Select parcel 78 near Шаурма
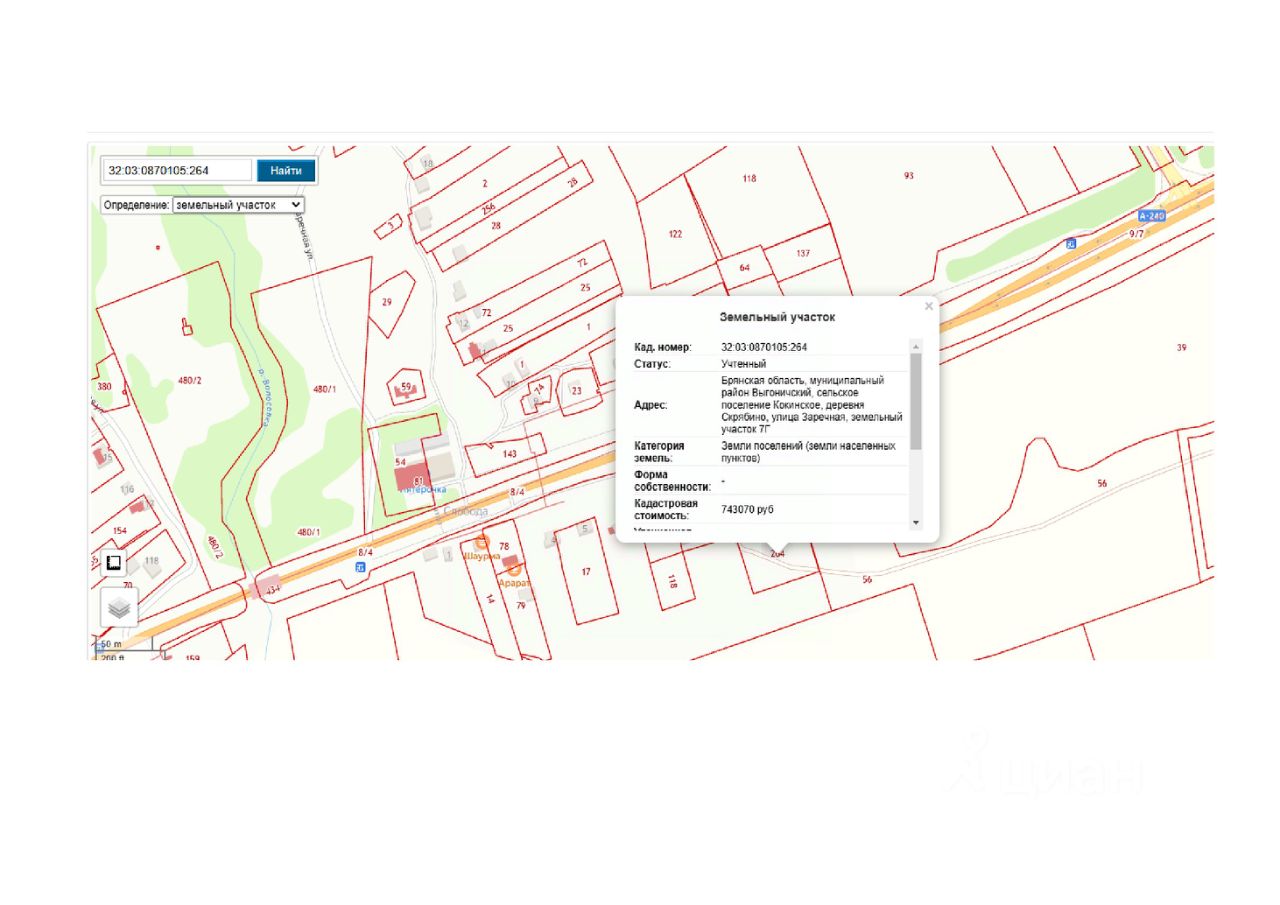The height and width of the screenshot is (905, 1280). pyautogui.click(x=505, y=546)
